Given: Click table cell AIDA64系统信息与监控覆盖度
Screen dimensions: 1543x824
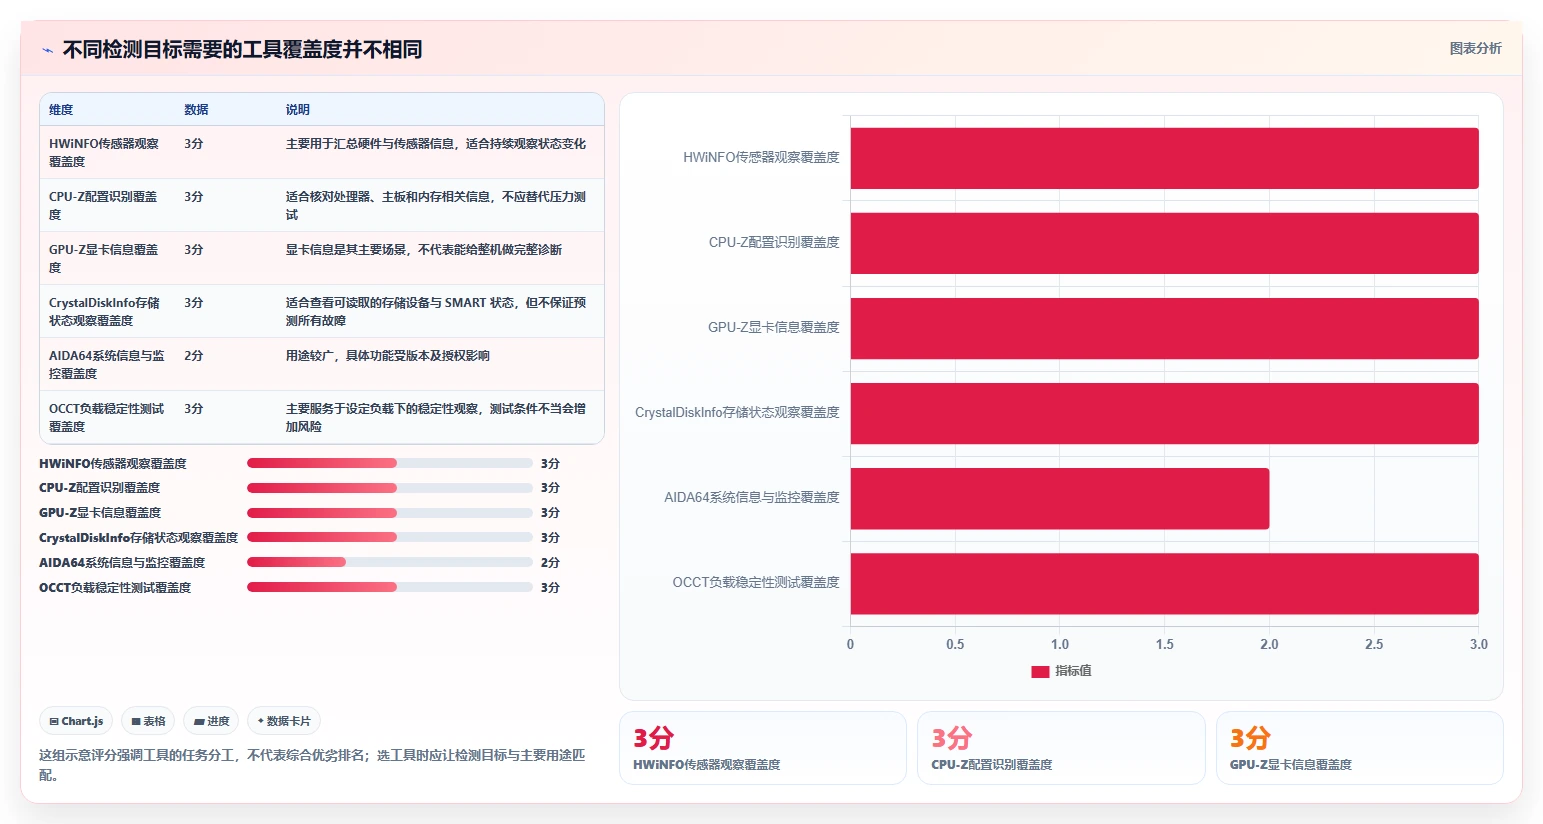Looking at the screenshot, I should (107, 364).
